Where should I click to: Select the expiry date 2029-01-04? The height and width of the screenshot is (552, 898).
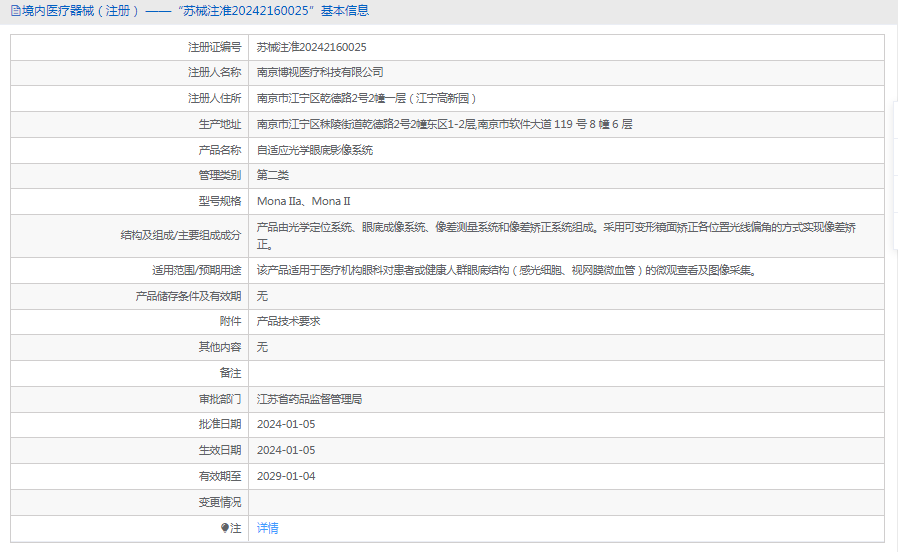pos(286,476)
